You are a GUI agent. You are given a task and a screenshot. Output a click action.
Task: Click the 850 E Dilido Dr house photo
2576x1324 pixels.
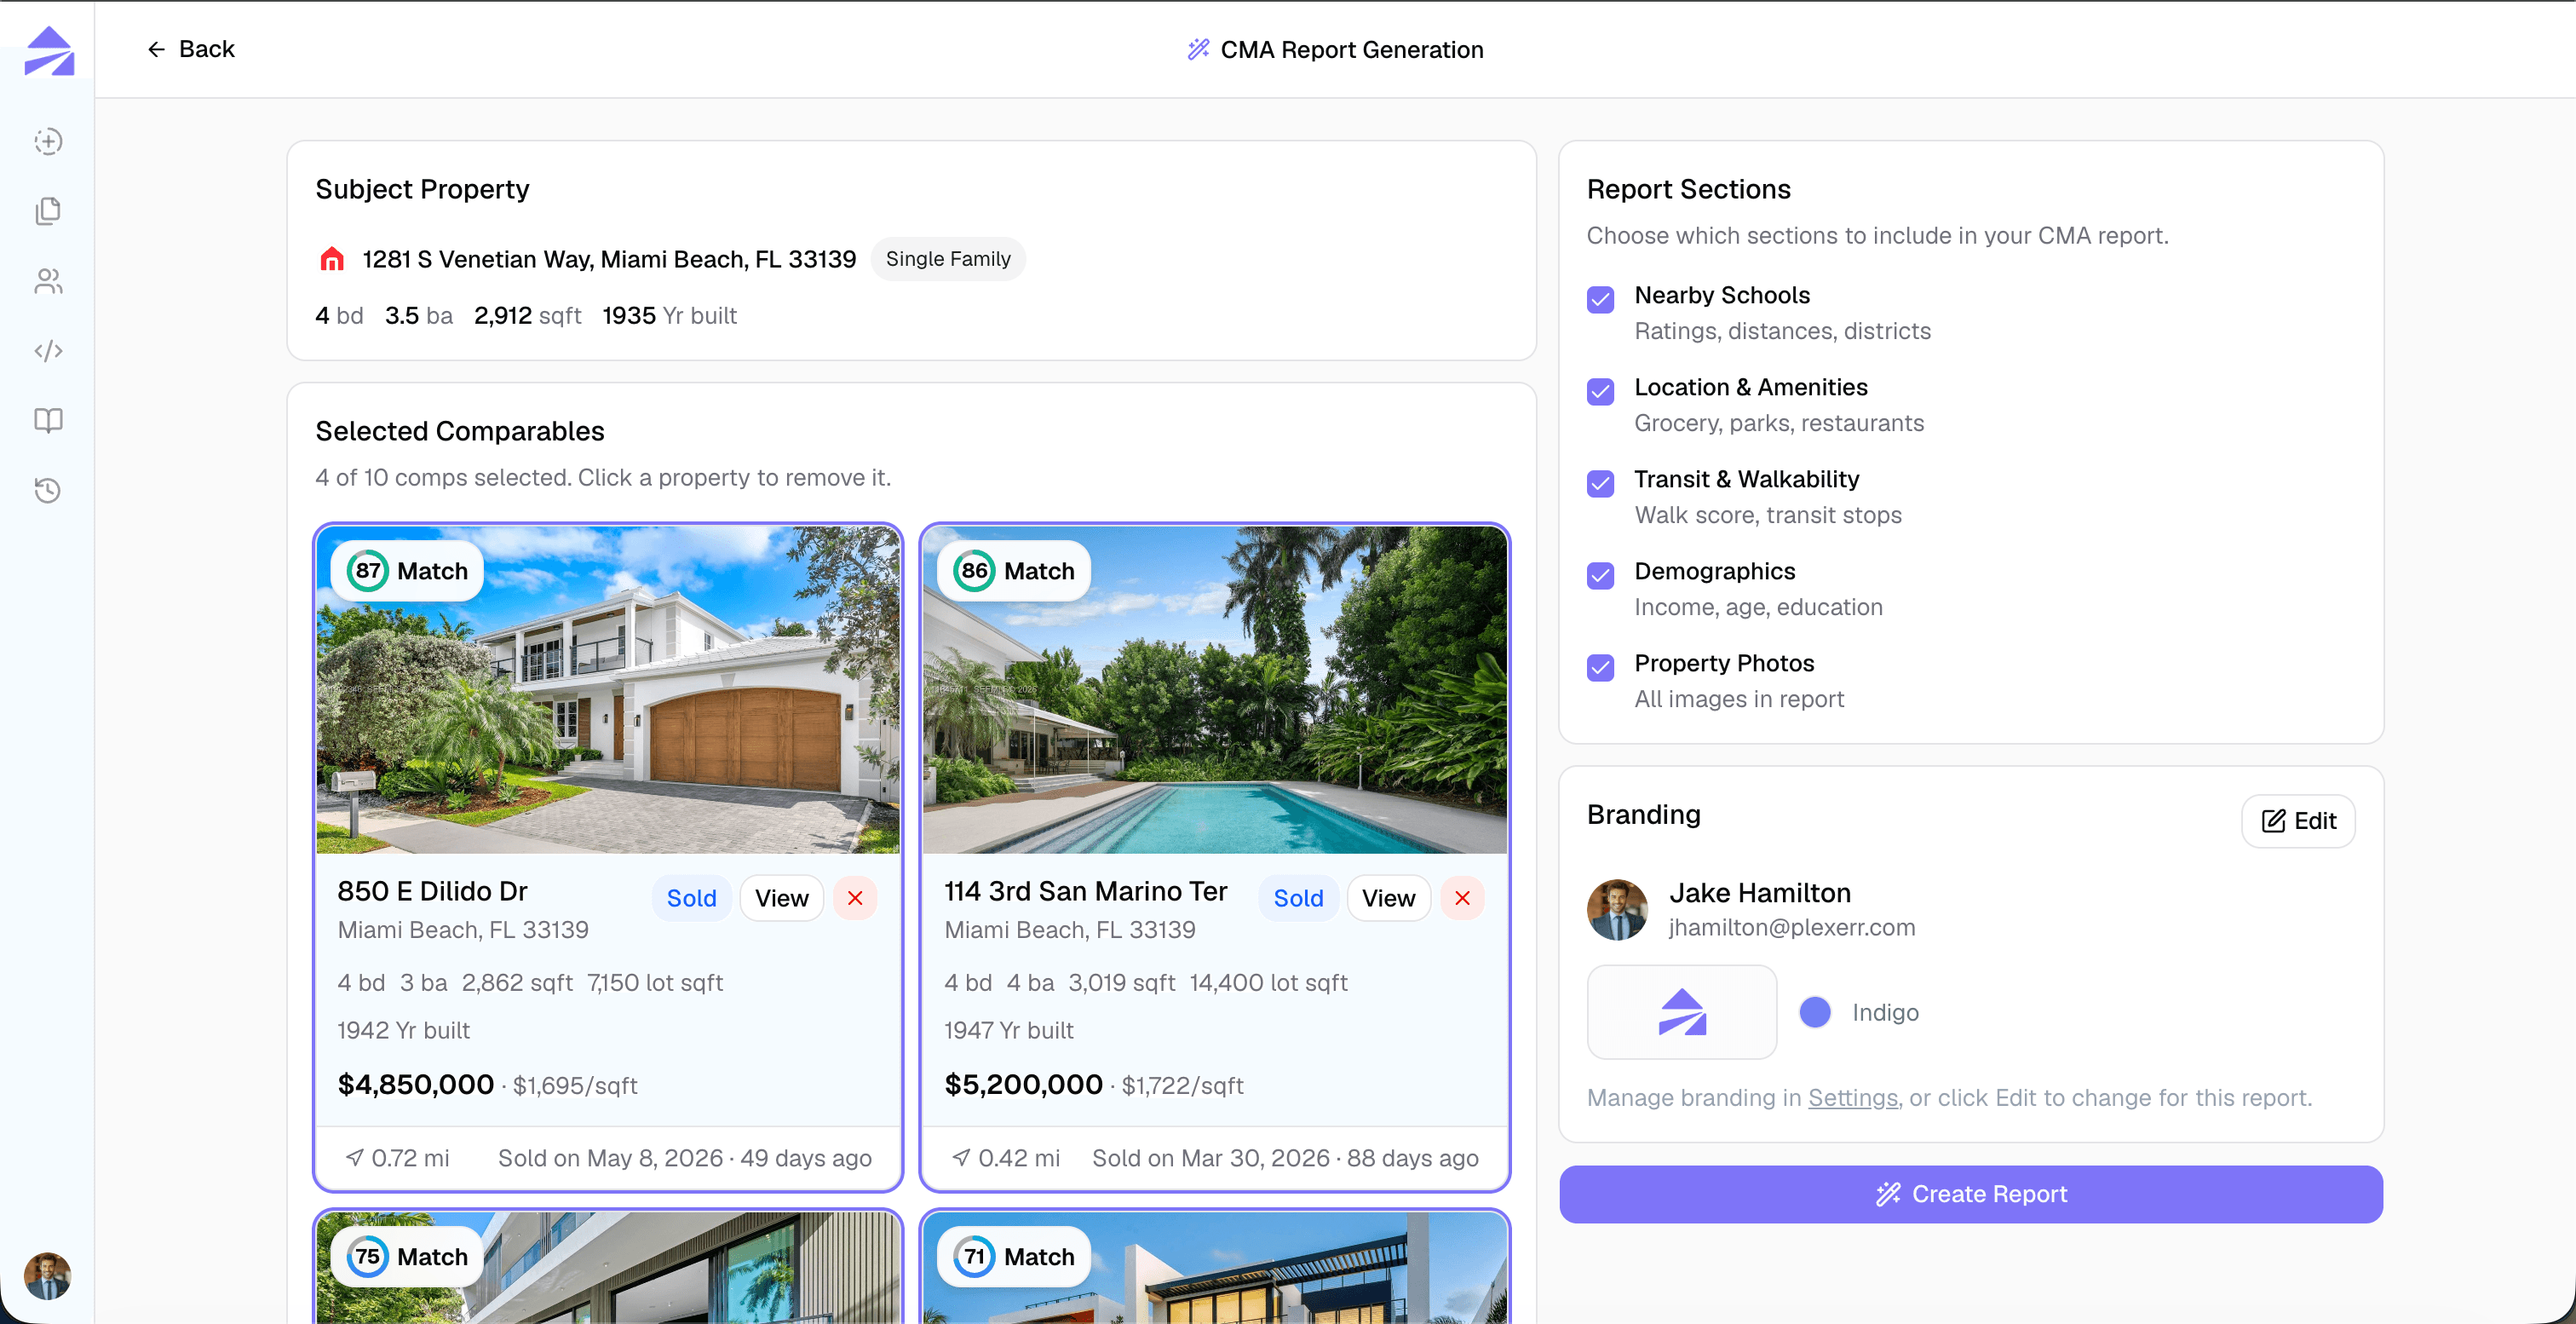coord(608,690)
